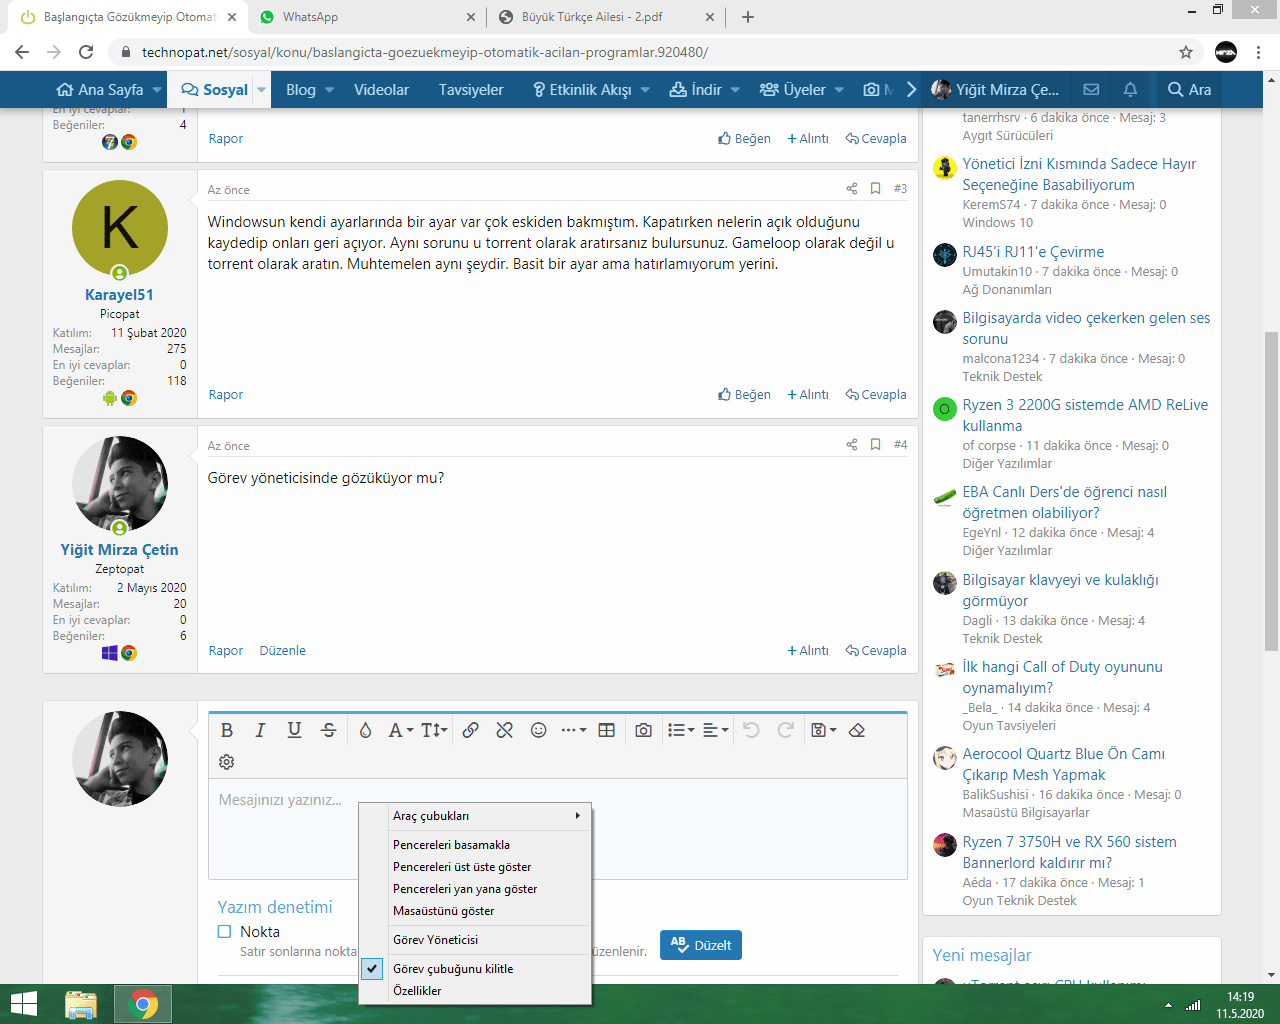Open Görev Yöneticisi from context menu

coord(475,940)
